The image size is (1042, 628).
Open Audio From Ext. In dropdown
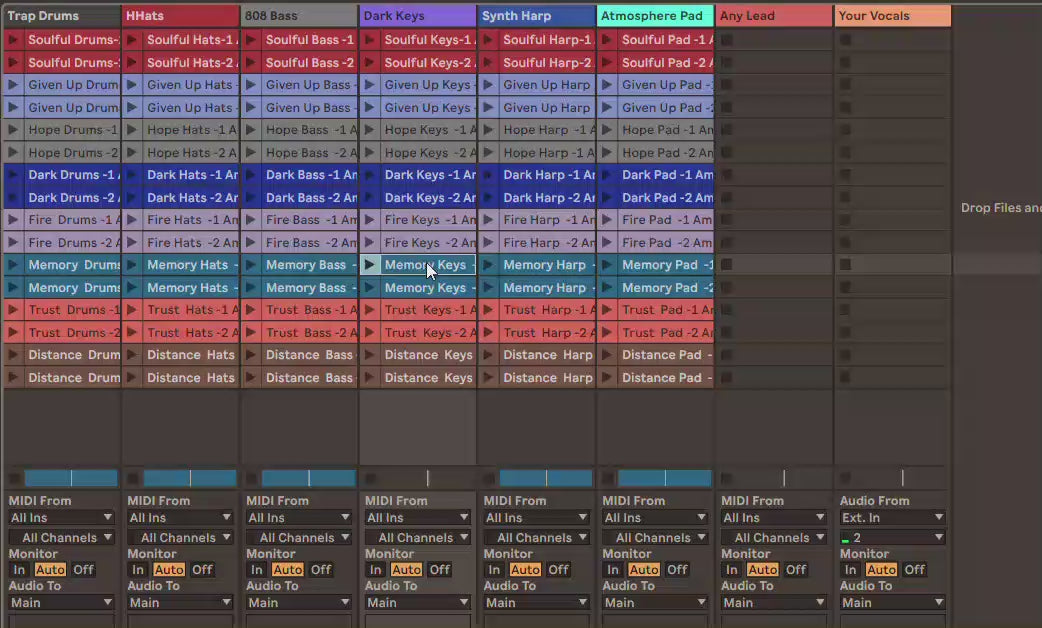coord(892,518)
